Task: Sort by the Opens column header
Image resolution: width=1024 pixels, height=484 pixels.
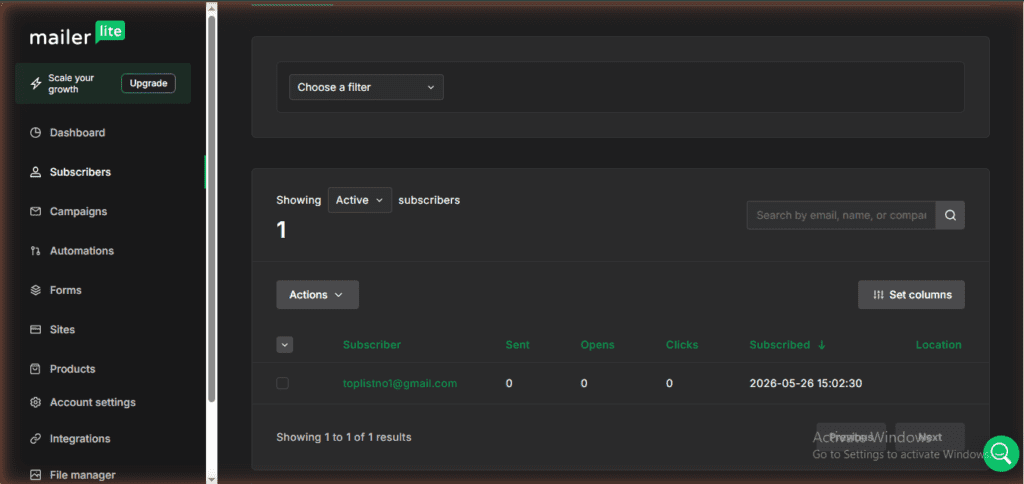Action: (x=598, y=345)
